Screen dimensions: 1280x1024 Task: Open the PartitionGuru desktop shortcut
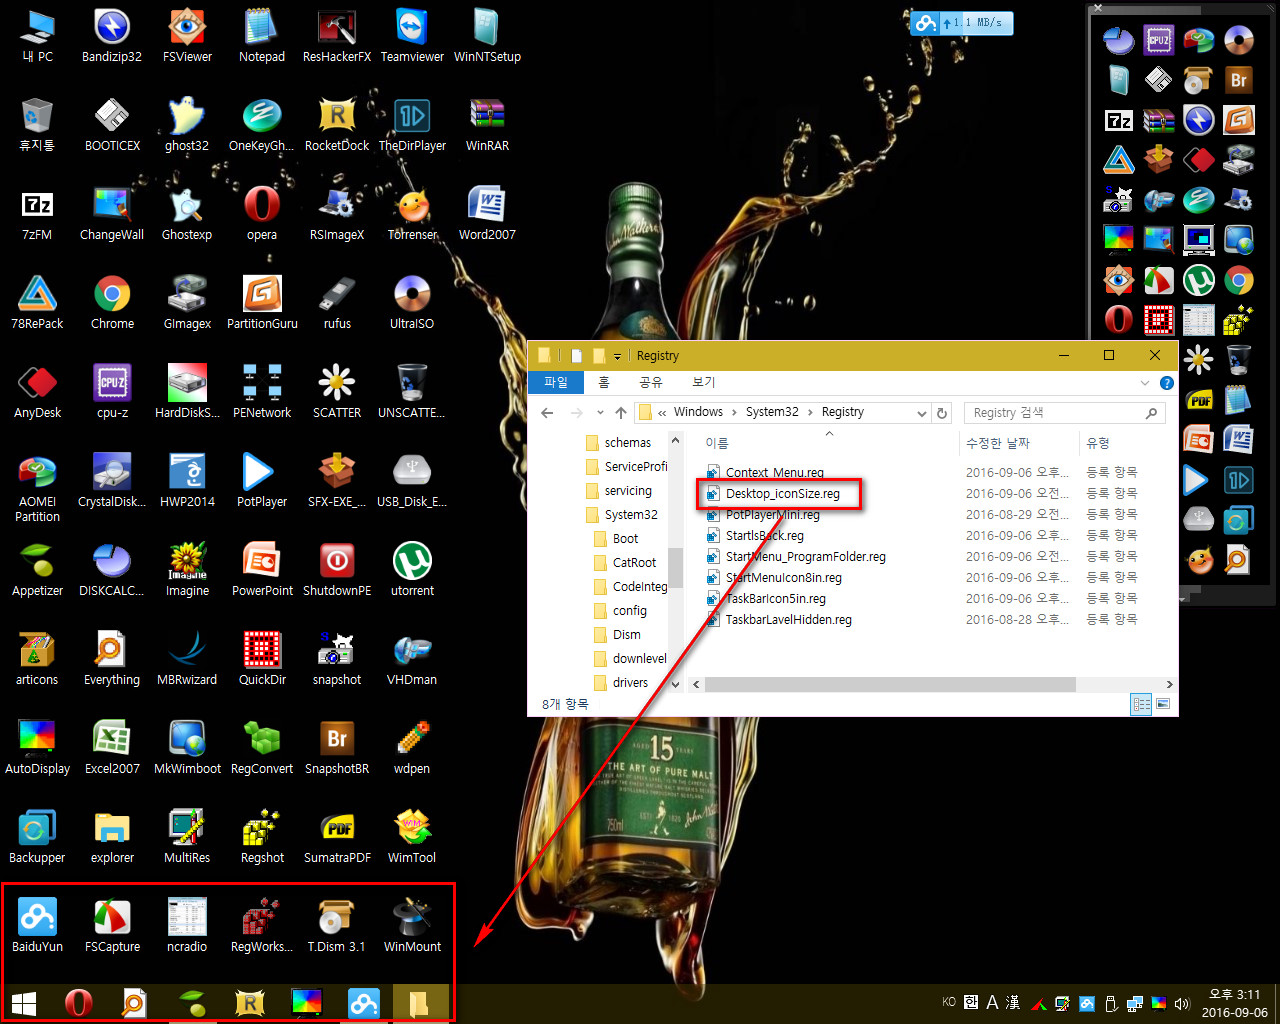[x=262, y=303]
